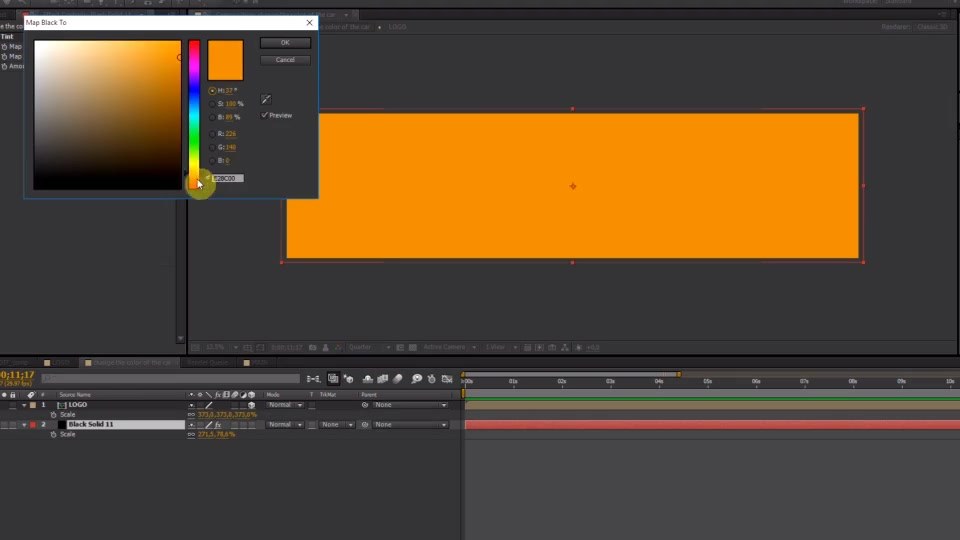Switch to Render Queue tab
960x540 pixels.
click(x=208, y=362)
